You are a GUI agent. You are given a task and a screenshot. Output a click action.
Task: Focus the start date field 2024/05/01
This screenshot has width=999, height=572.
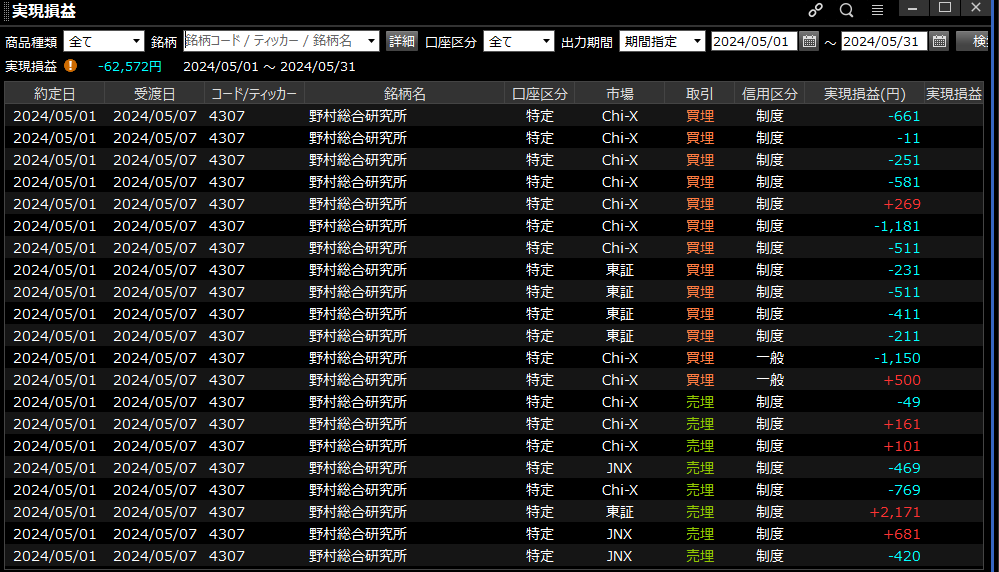(x=754, y=41)
